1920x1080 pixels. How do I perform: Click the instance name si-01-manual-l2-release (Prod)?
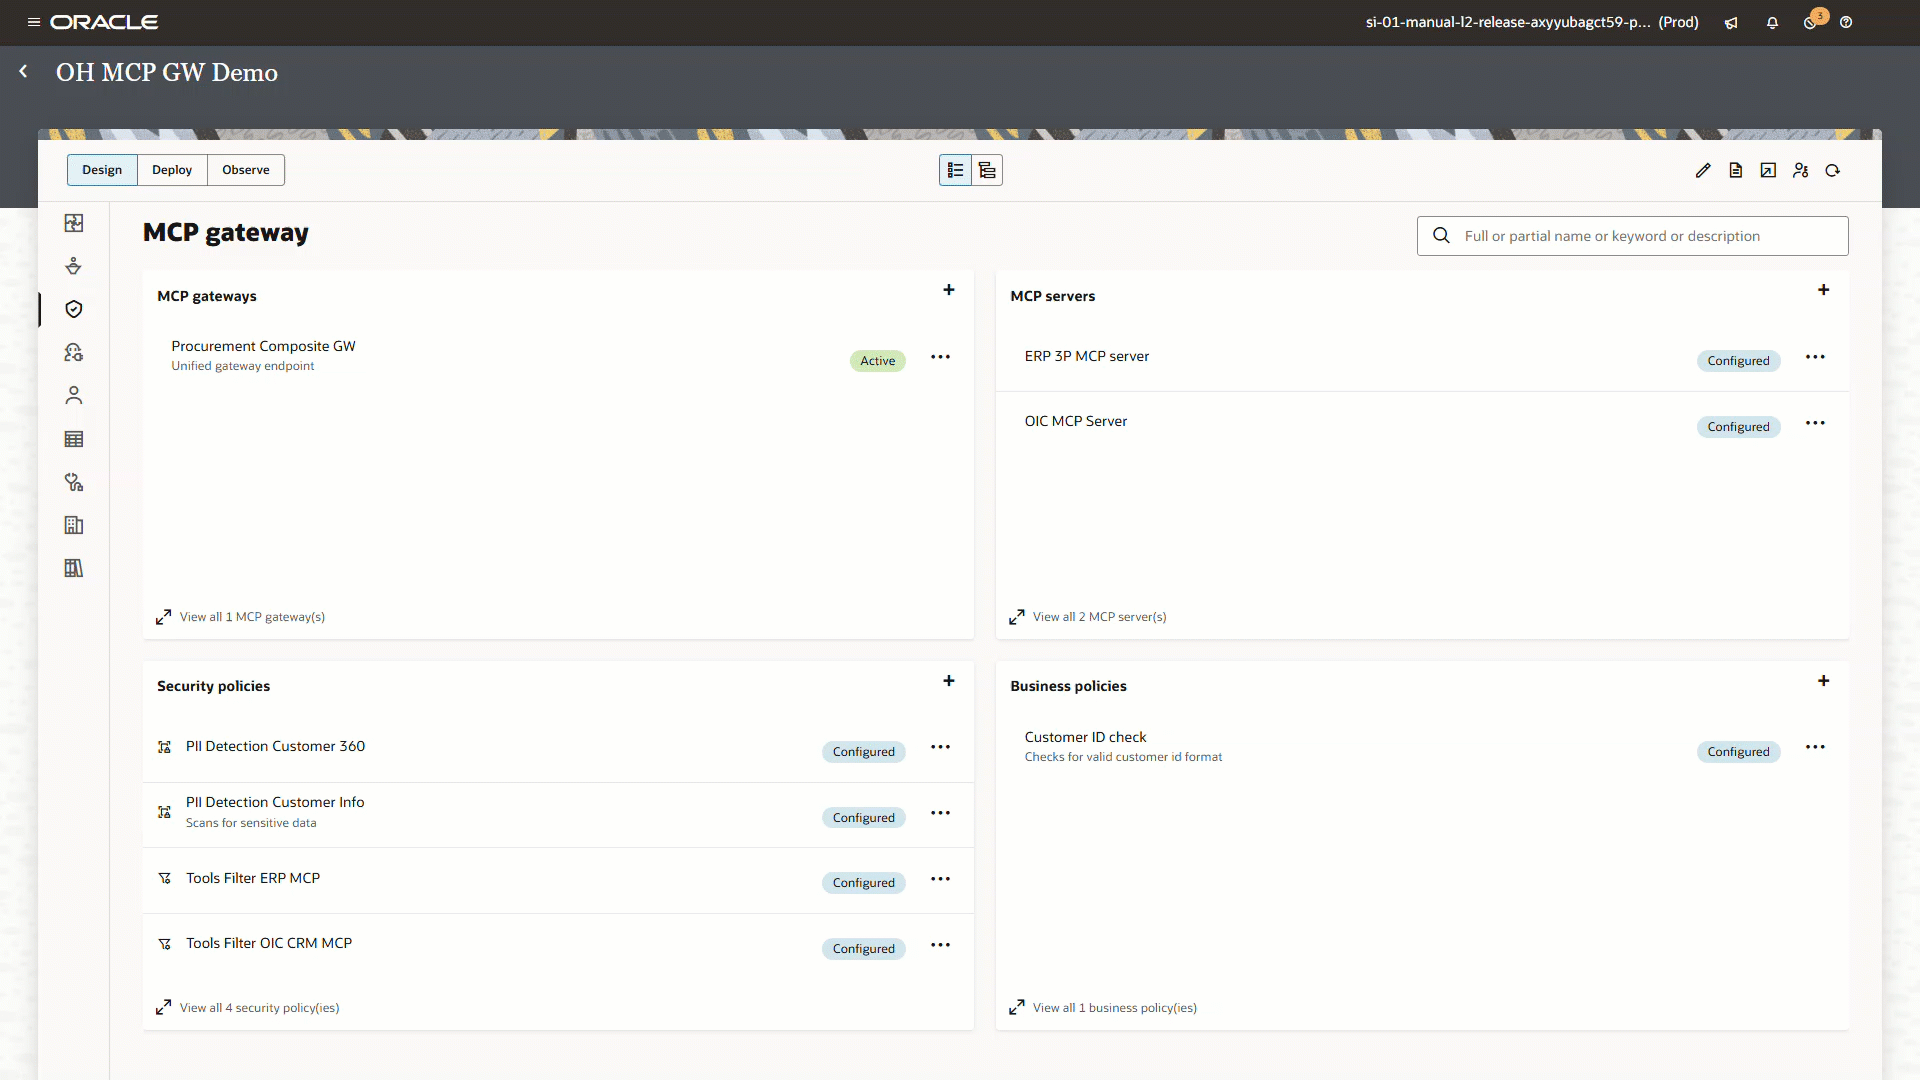(1532, 22)
